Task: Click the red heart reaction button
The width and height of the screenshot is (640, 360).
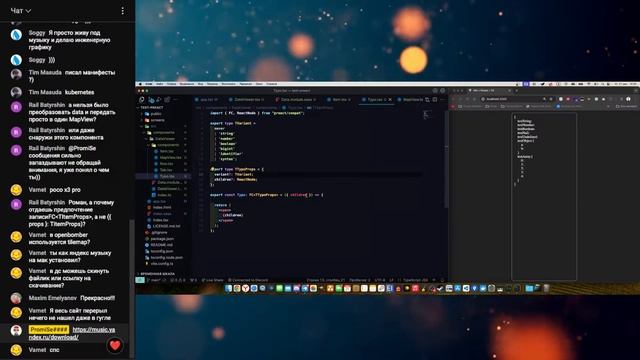Action: point(115,345)
